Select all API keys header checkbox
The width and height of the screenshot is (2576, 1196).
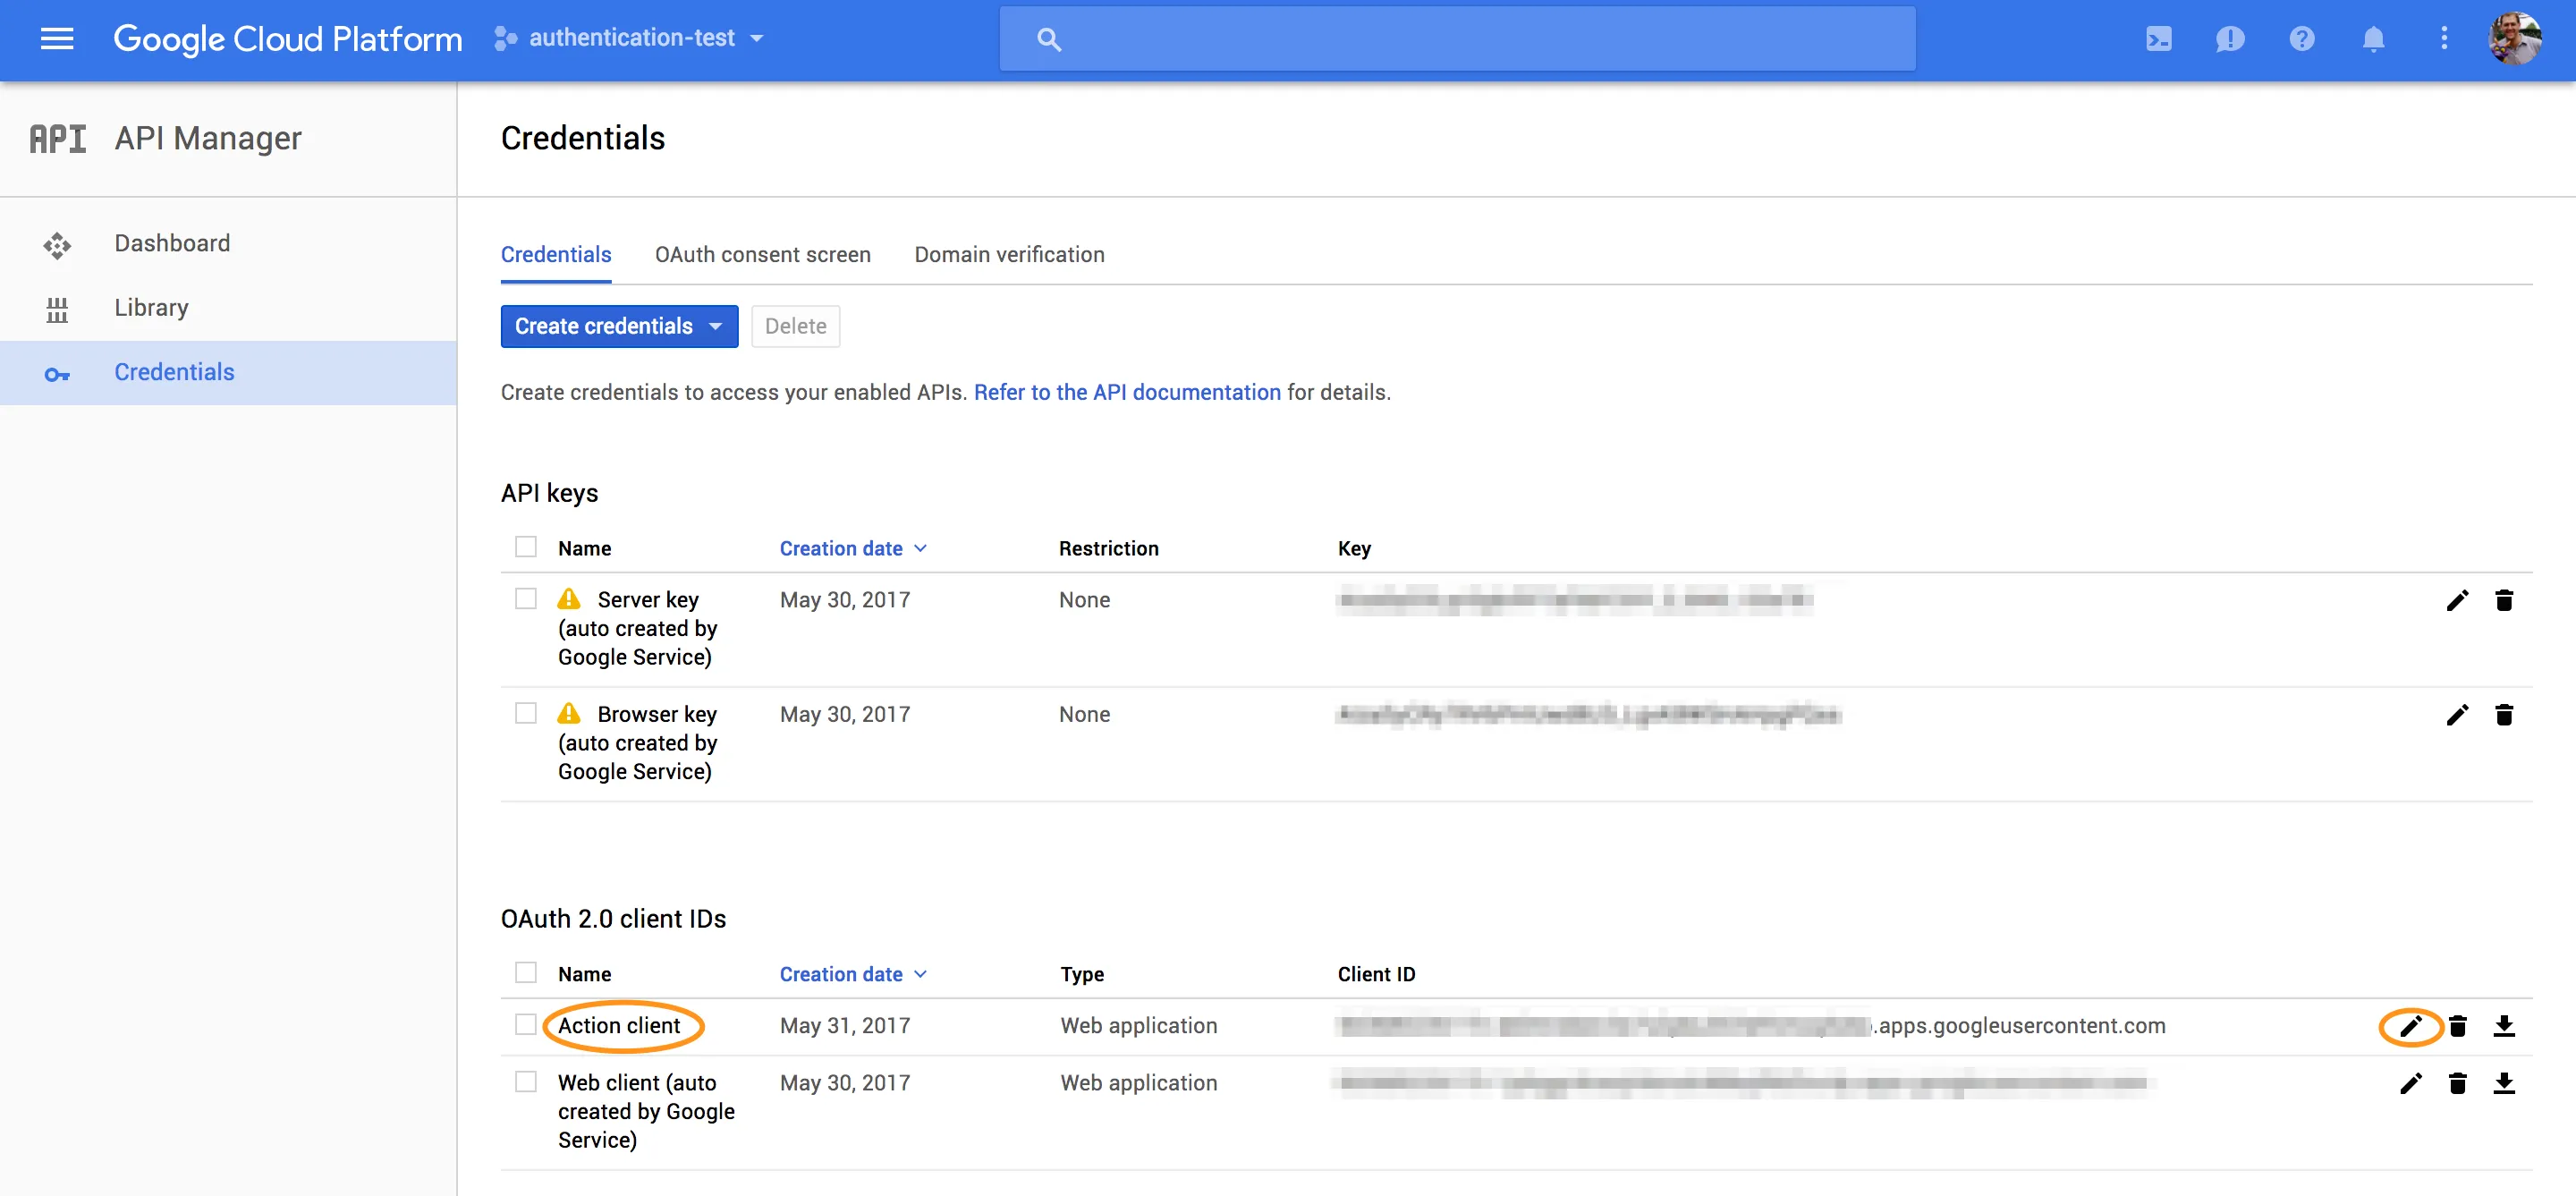[x=526, y=547]
